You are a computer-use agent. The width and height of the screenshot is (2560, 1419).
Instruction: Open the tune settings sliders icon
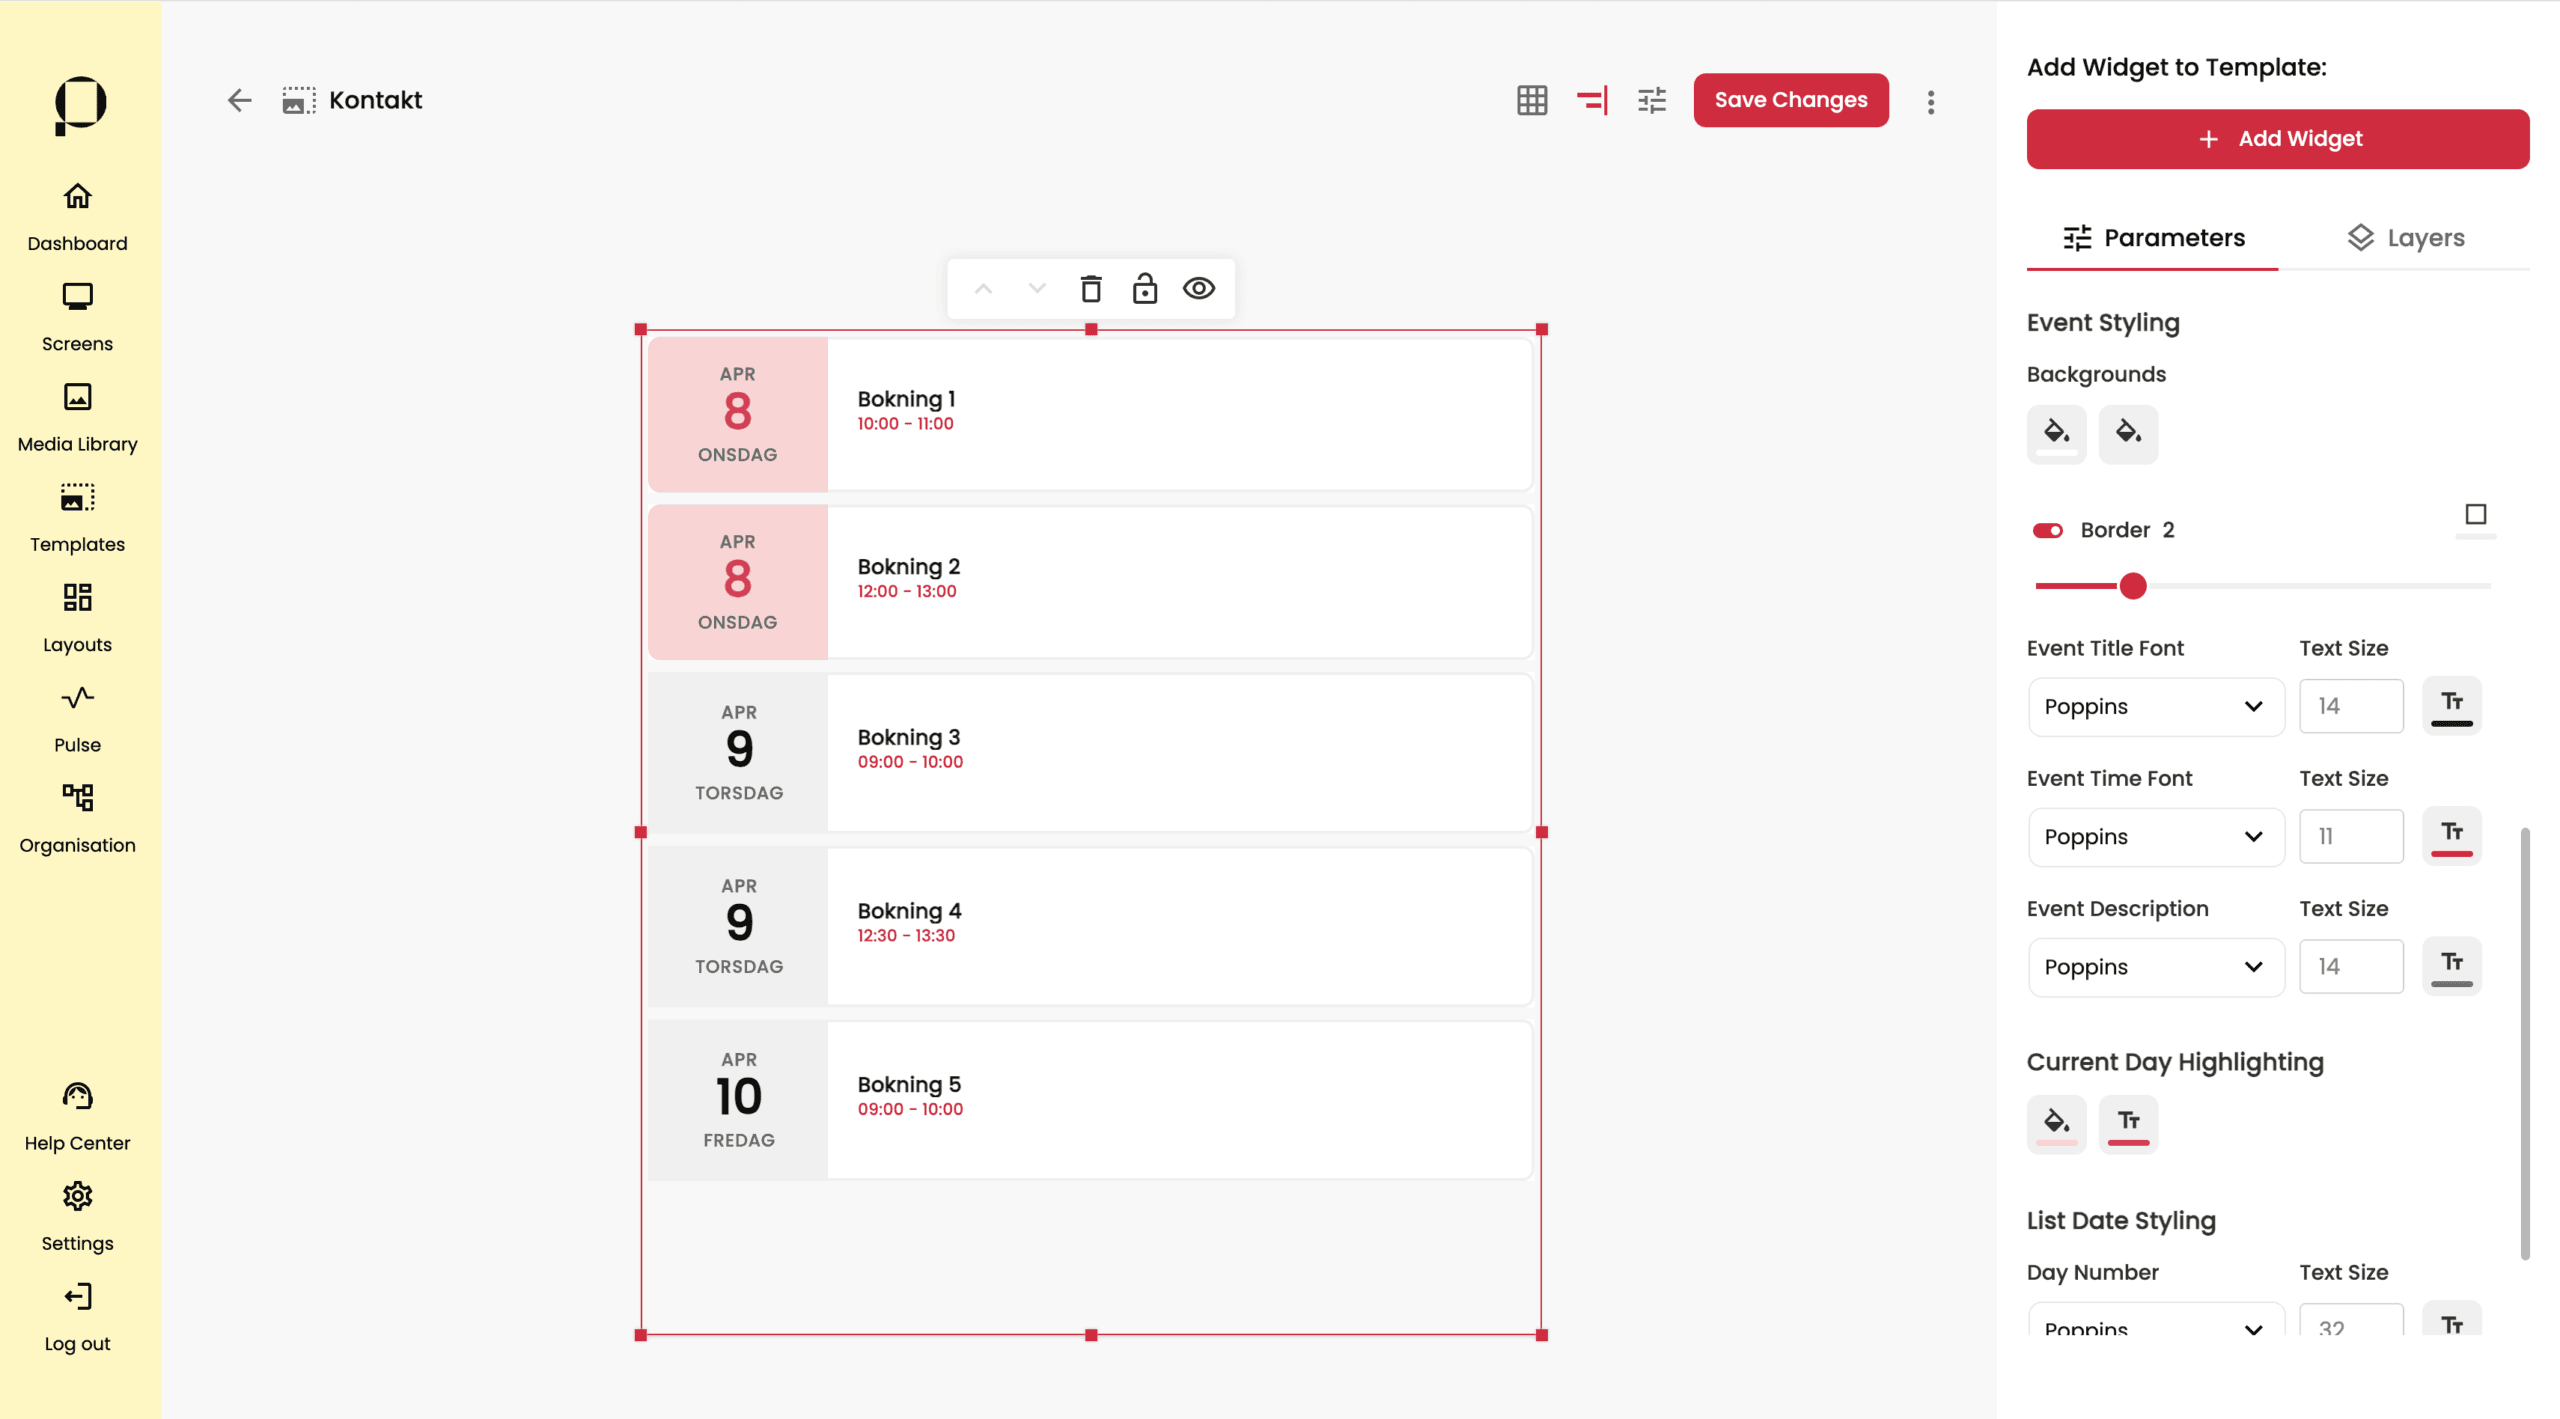1651,100
